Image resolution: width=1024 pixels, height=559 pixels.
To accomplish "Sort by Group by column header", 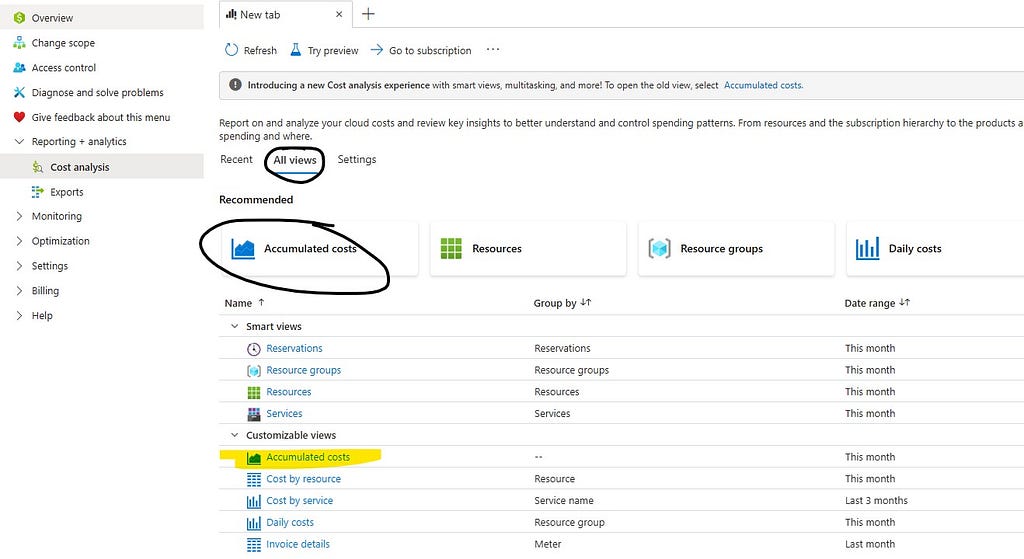I will pyautogui.click(x=562, y=303).
